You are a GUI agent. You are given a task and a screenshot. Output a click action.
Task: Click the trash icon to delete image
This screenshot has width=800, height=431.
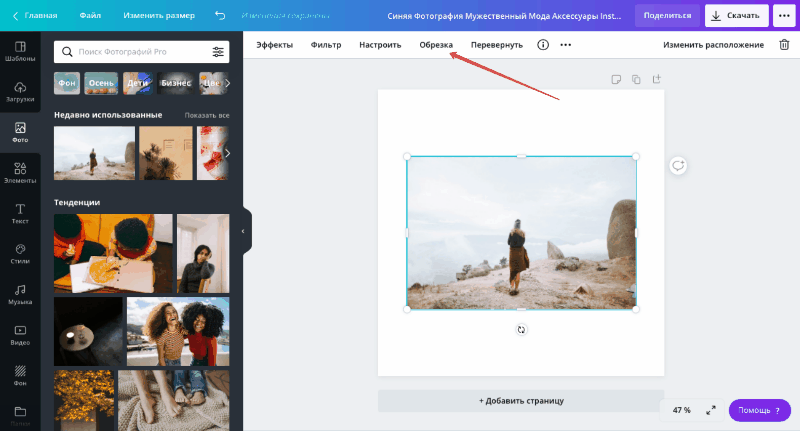click(x=785, y=45)
